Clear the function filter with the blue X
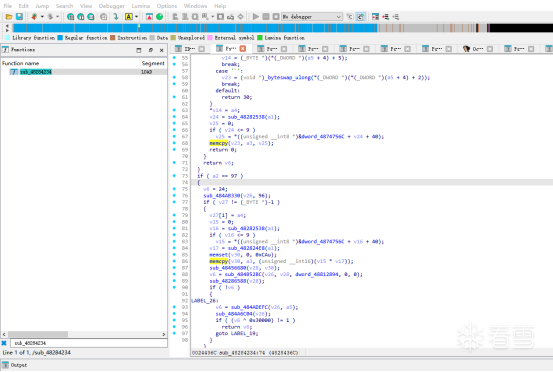Viewport: 553px width, 372px height. tap(4, 343)
